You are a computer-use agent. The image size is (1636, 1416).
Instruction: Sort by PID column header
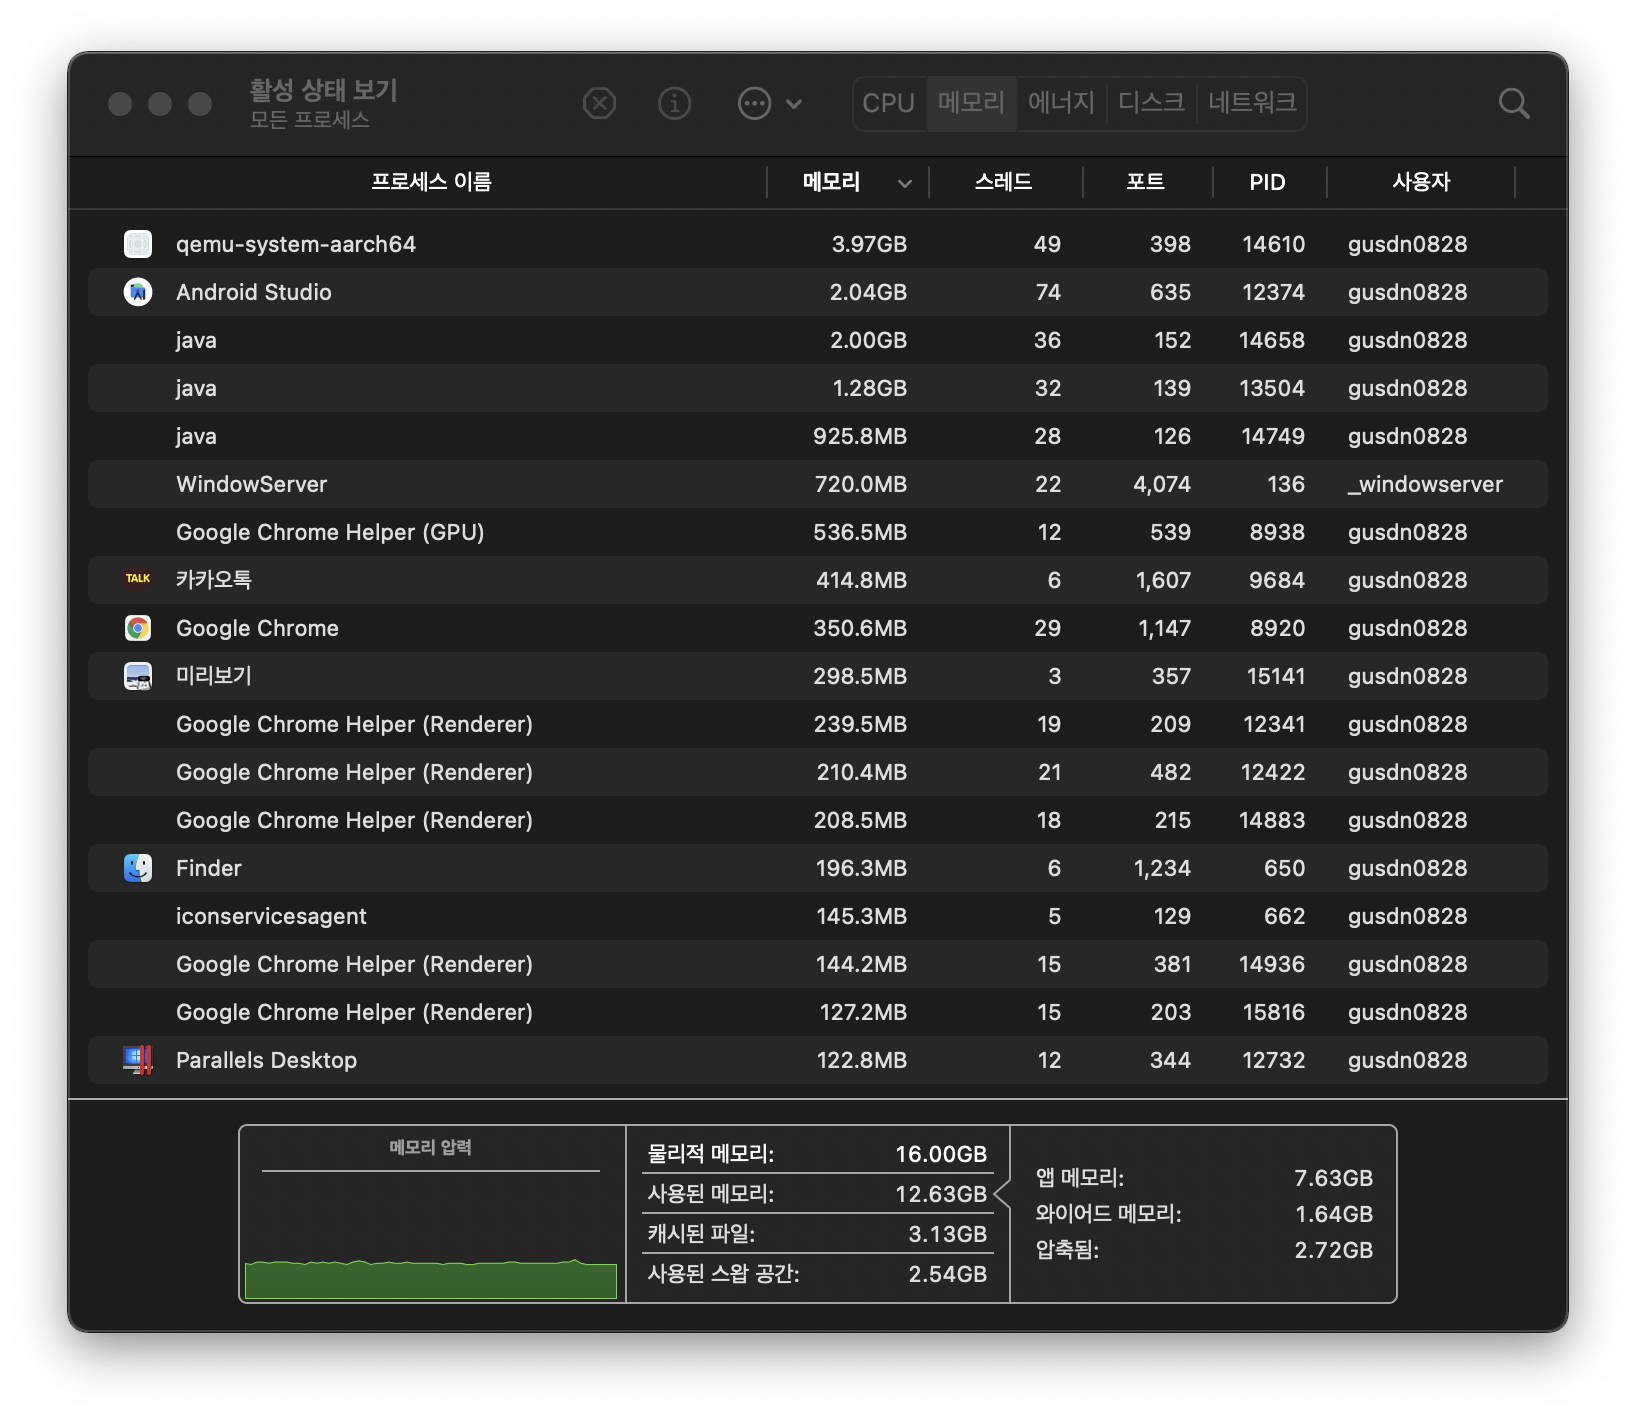pyautogui.click(x=1267, y=182)
